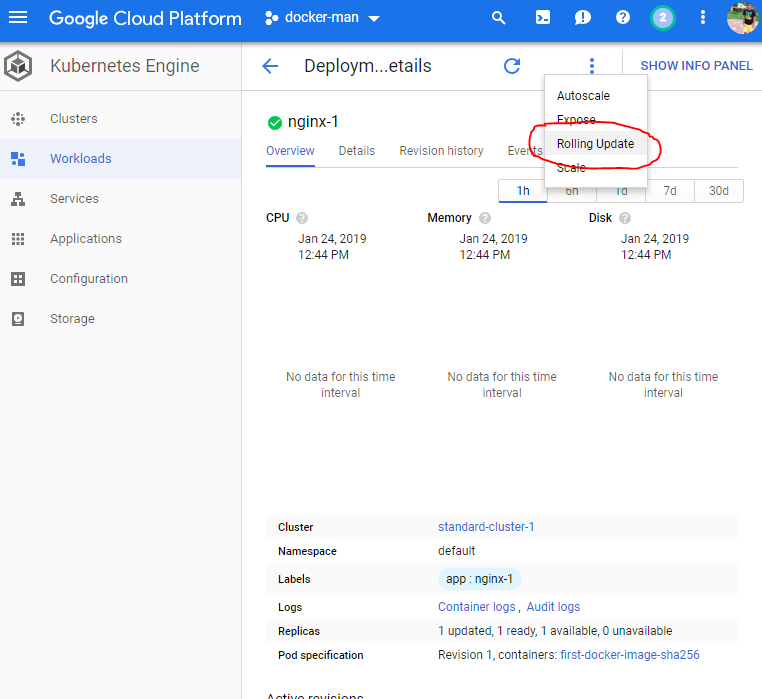The image size is (762, 699).
Task: Select Services in the sidebar
Action: click(74, 199)
